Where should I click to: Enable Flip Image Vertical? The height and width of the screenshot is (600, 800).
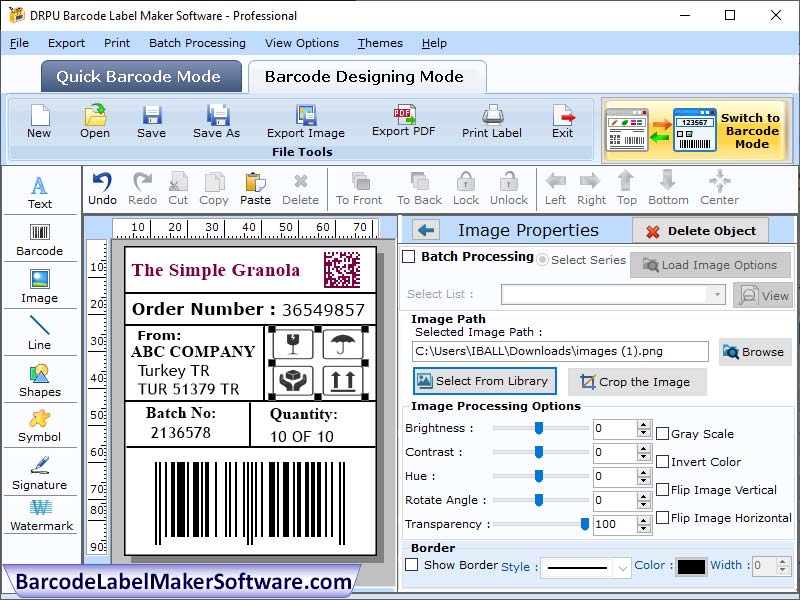pyautogui.click(x=665, y=490)
